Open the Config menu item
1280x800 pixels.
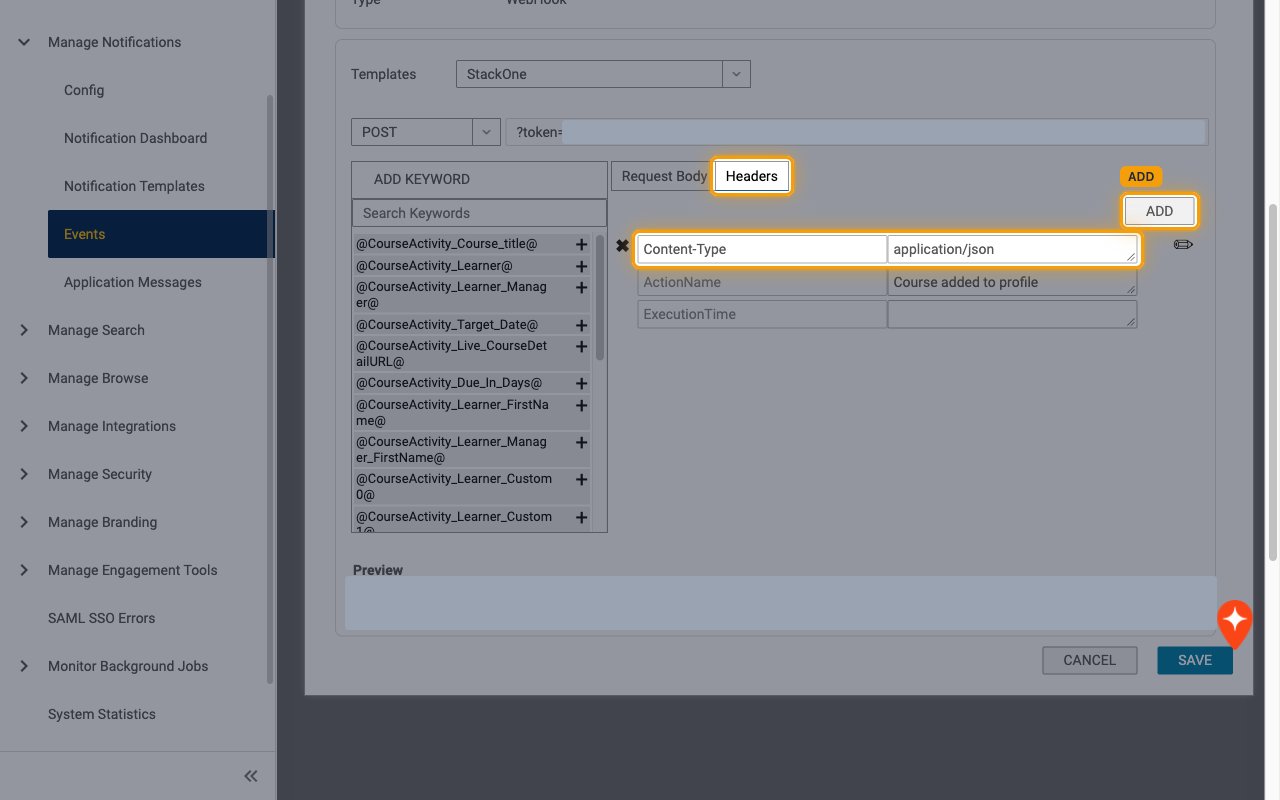tap(84, 90)
